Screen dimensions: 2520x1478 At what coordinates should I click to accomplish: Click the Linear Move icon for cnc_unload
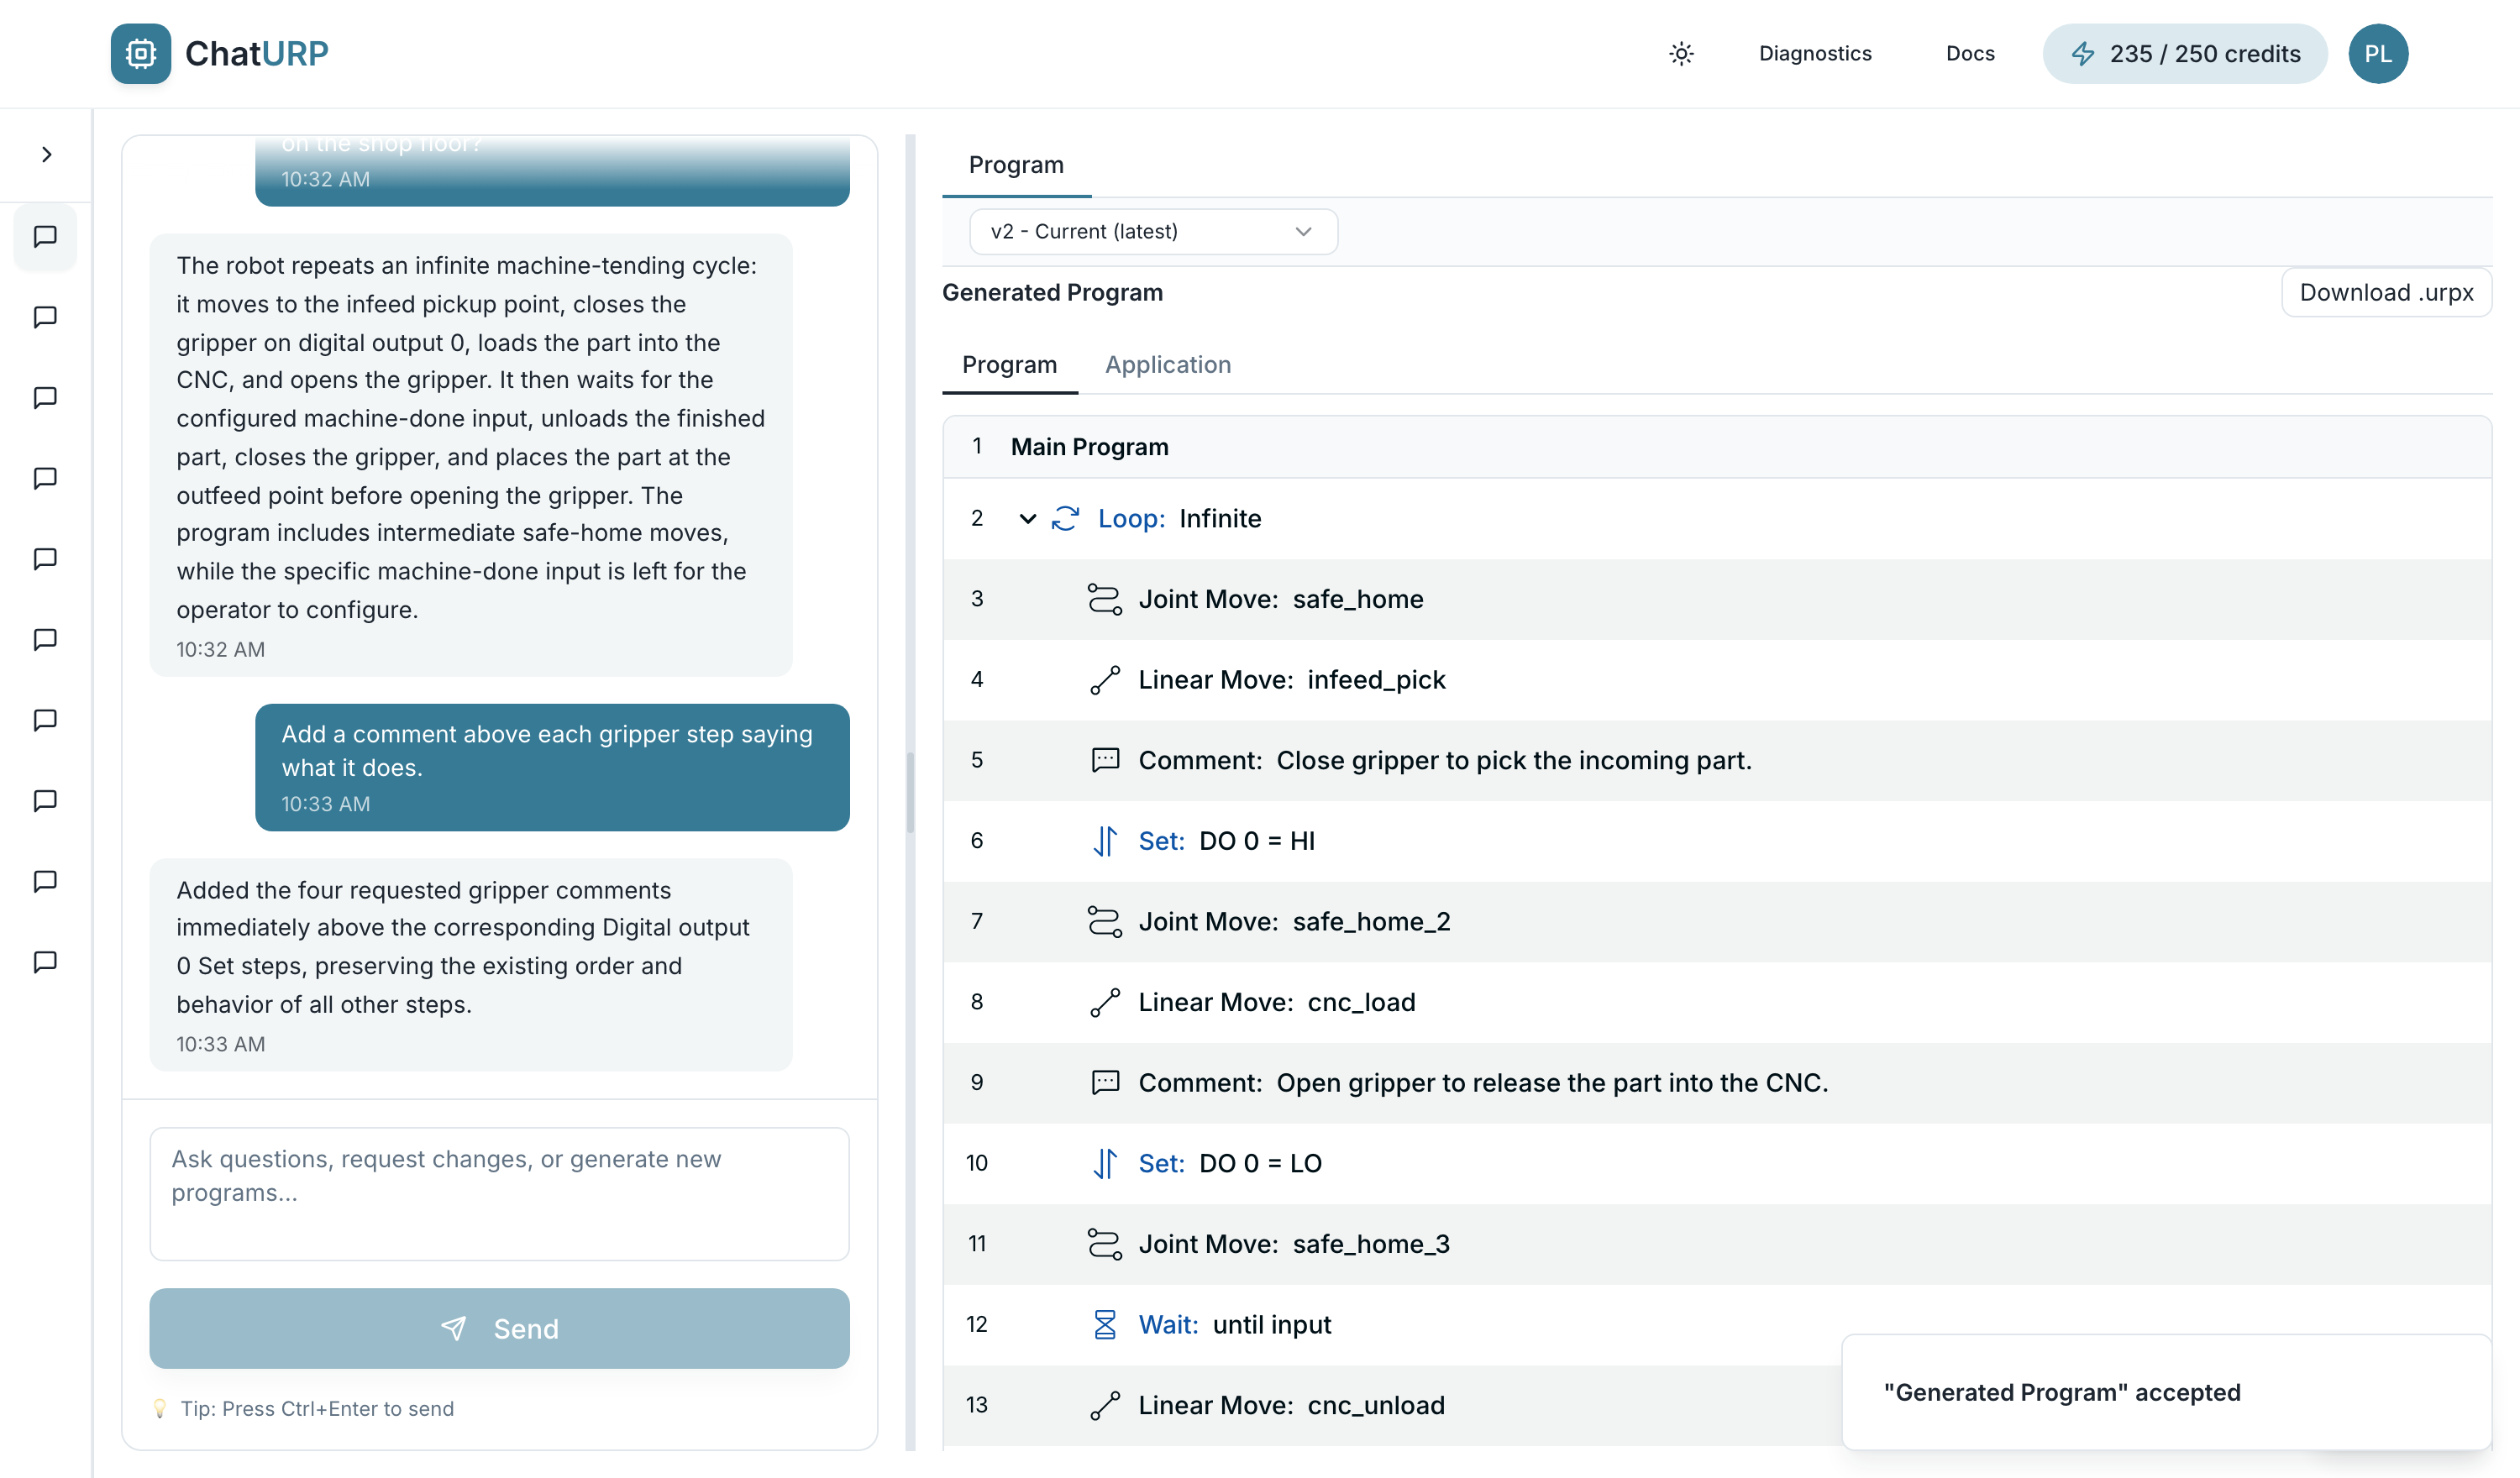(1104, 1405)
